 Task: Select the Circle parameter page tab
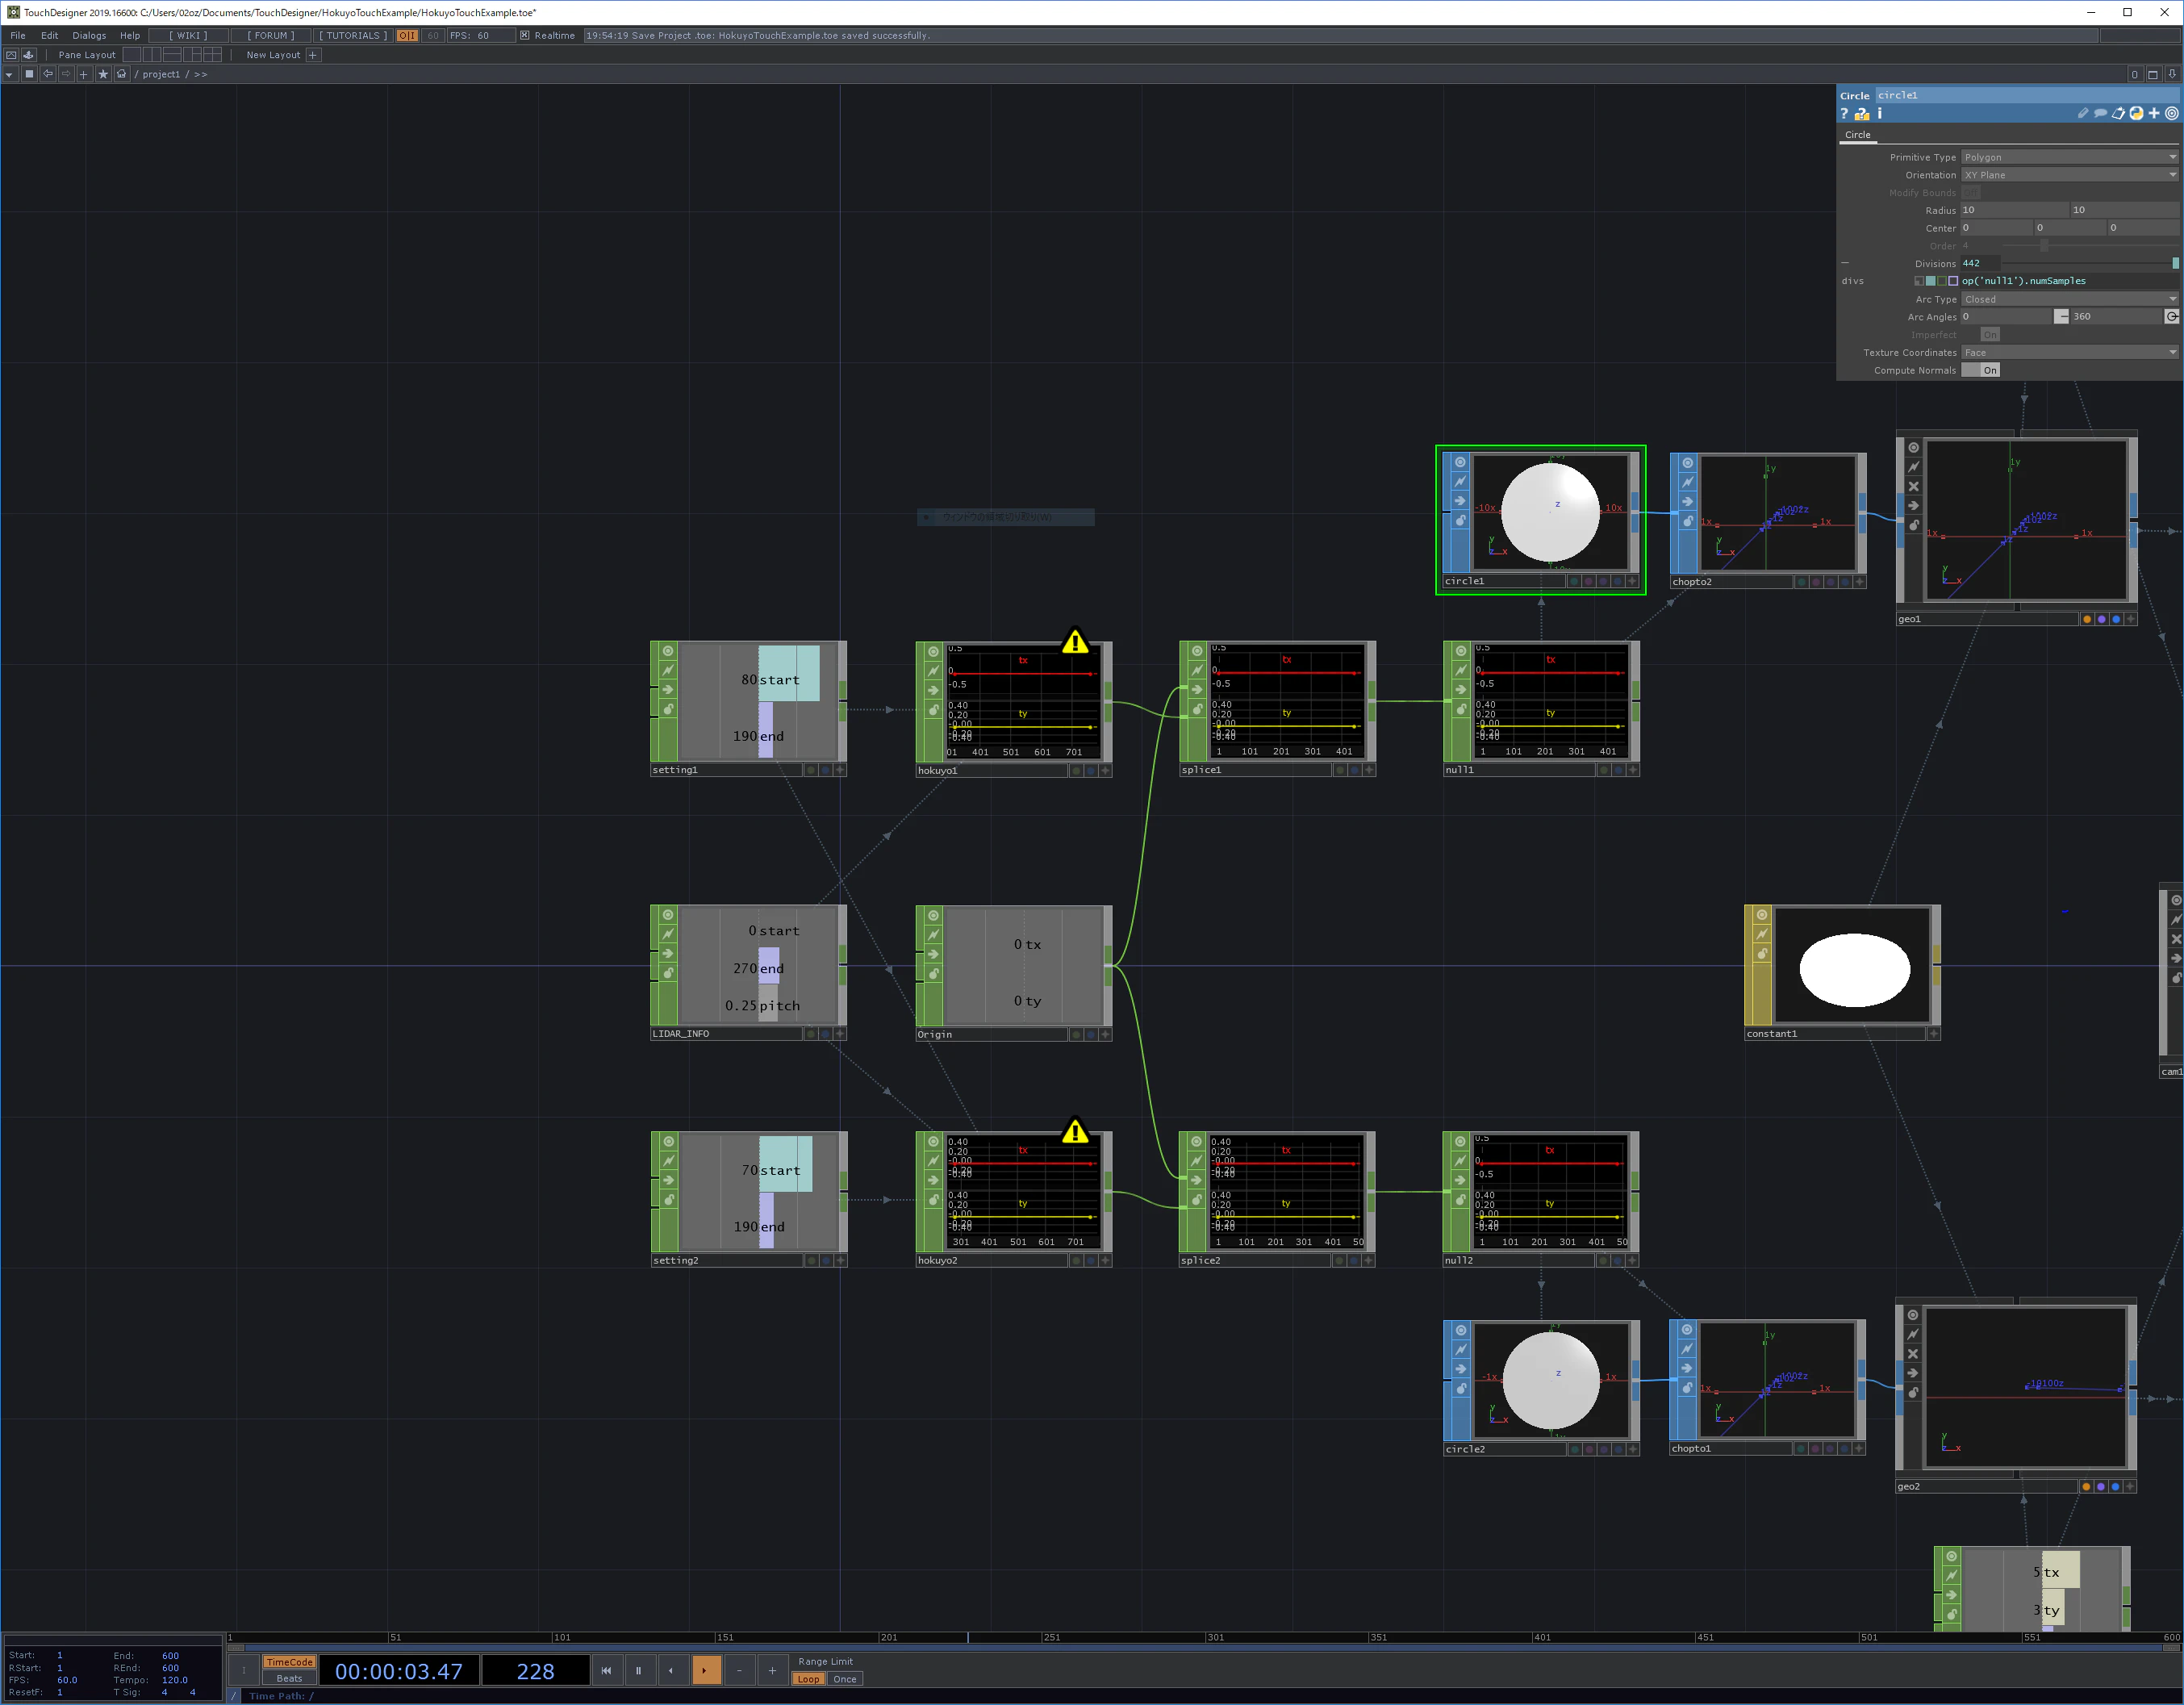coord(1858,135)
